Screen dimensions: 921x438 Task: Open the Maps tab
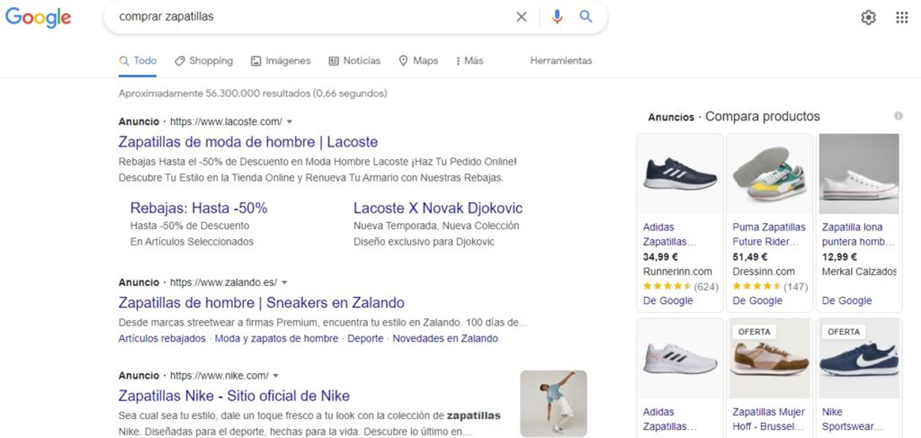418,60
